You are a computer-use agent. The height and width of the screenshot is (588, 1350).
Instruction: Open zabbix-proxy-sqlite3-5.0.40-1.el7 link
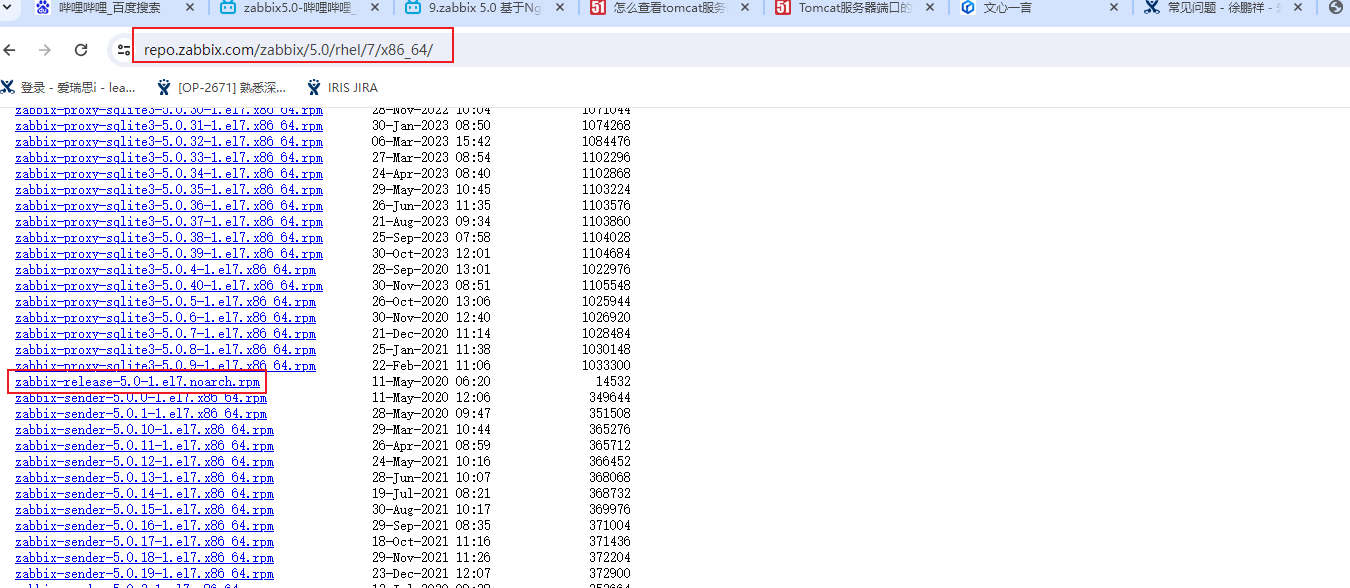tap(169, 286)
